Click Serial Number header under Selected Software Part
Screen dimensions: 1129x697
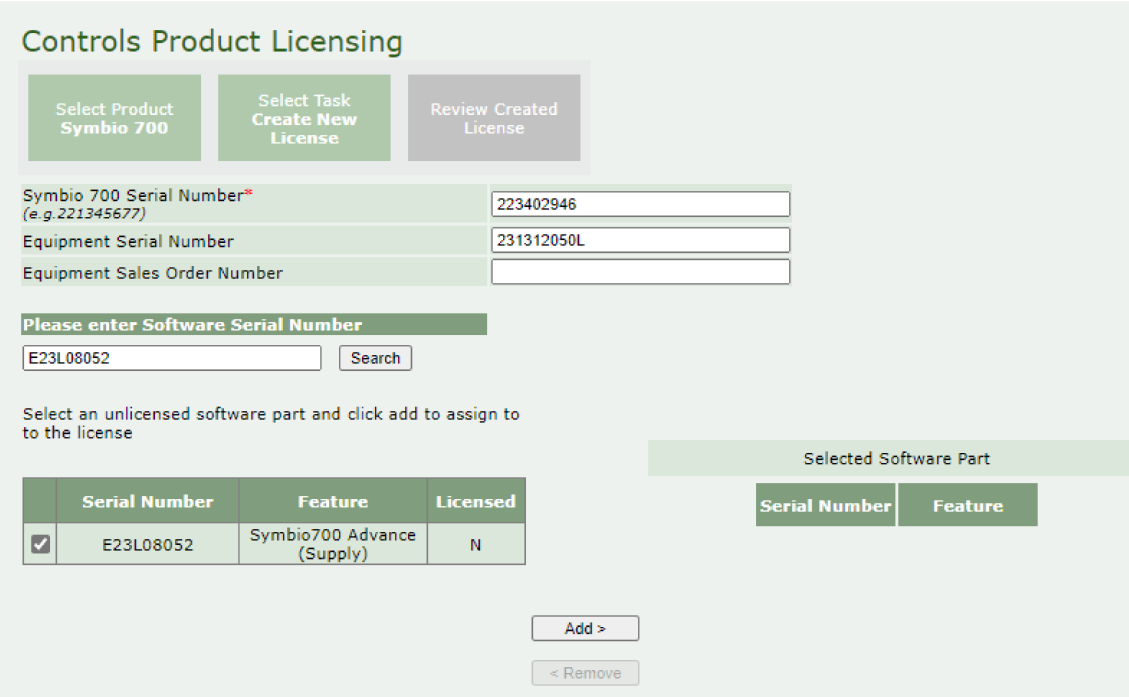point(825,505)
